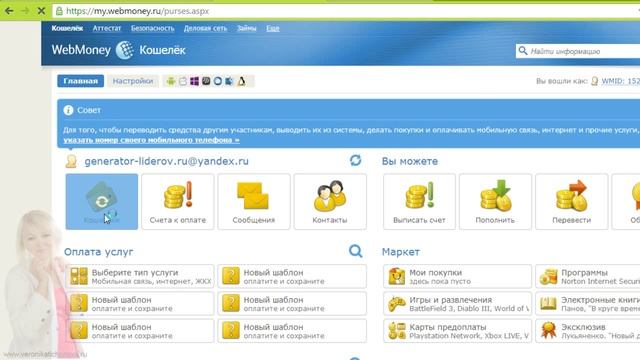Click the URL address bar
Screen dimensions: 640x360
pos(346,11)
